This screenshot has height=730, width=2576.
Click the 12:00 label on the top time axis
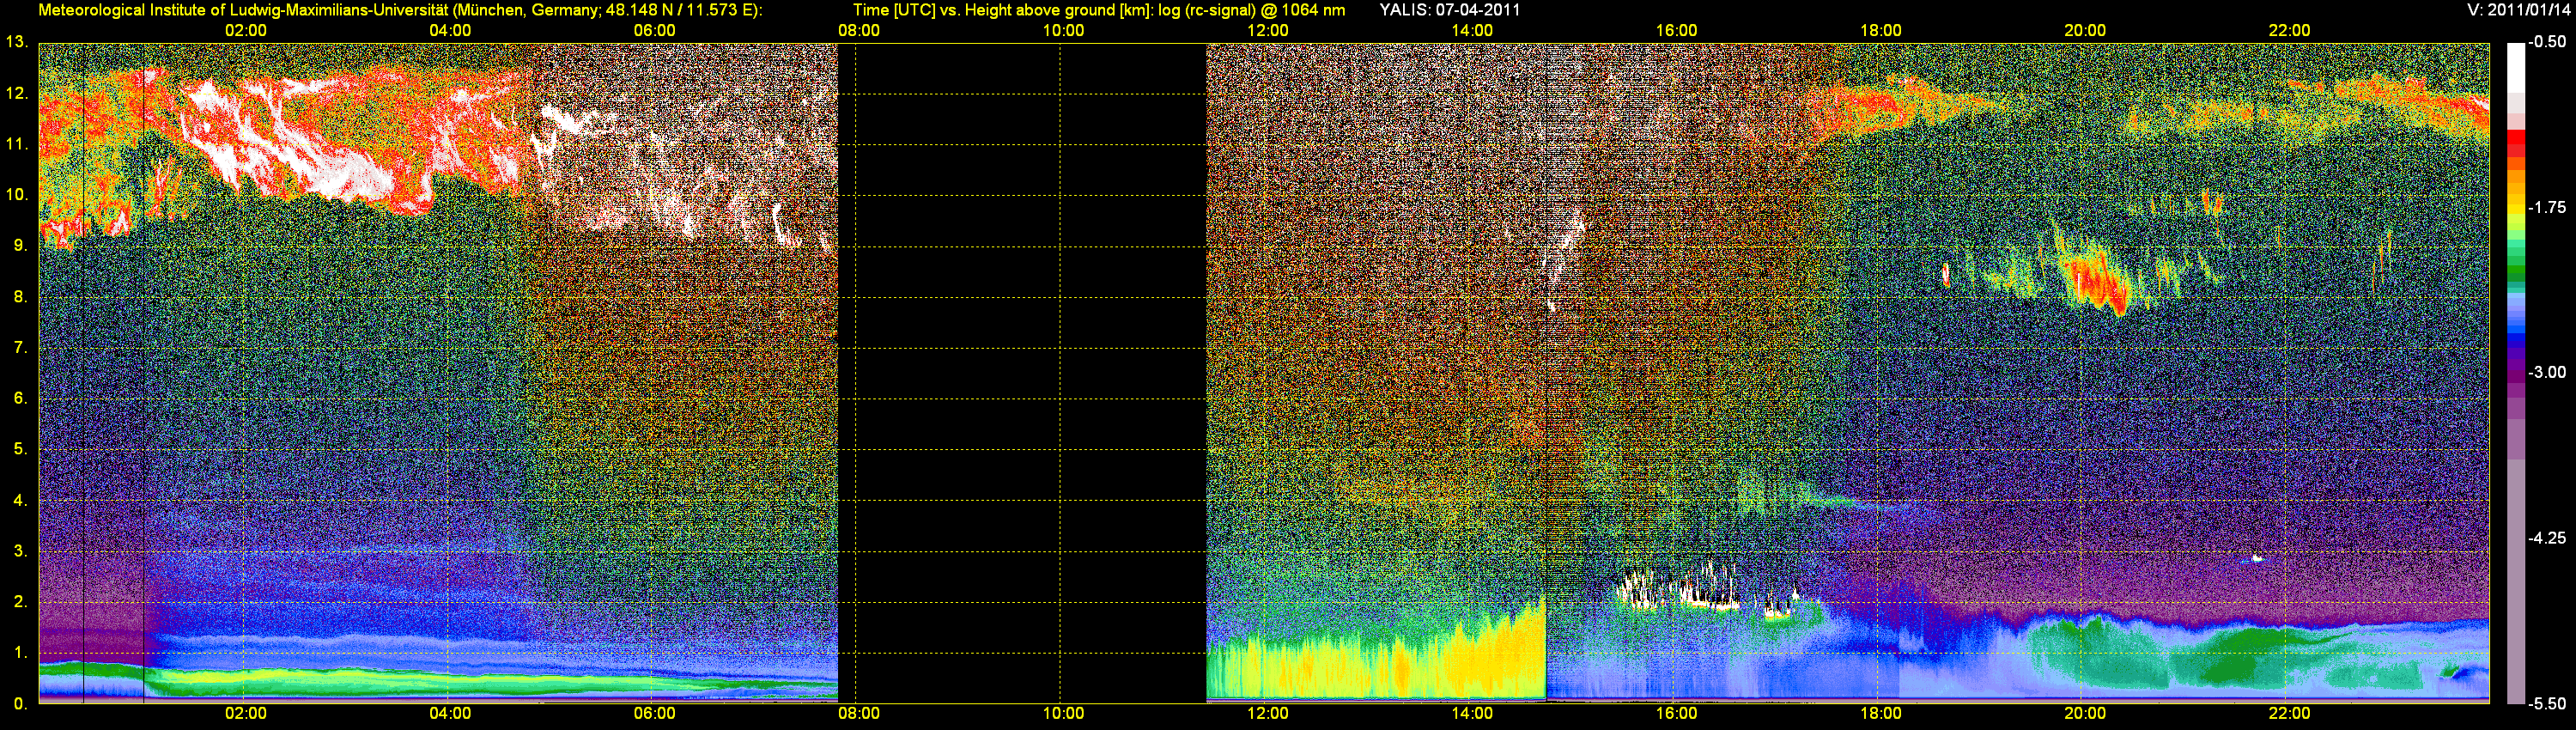click(x=1268, y=30)
